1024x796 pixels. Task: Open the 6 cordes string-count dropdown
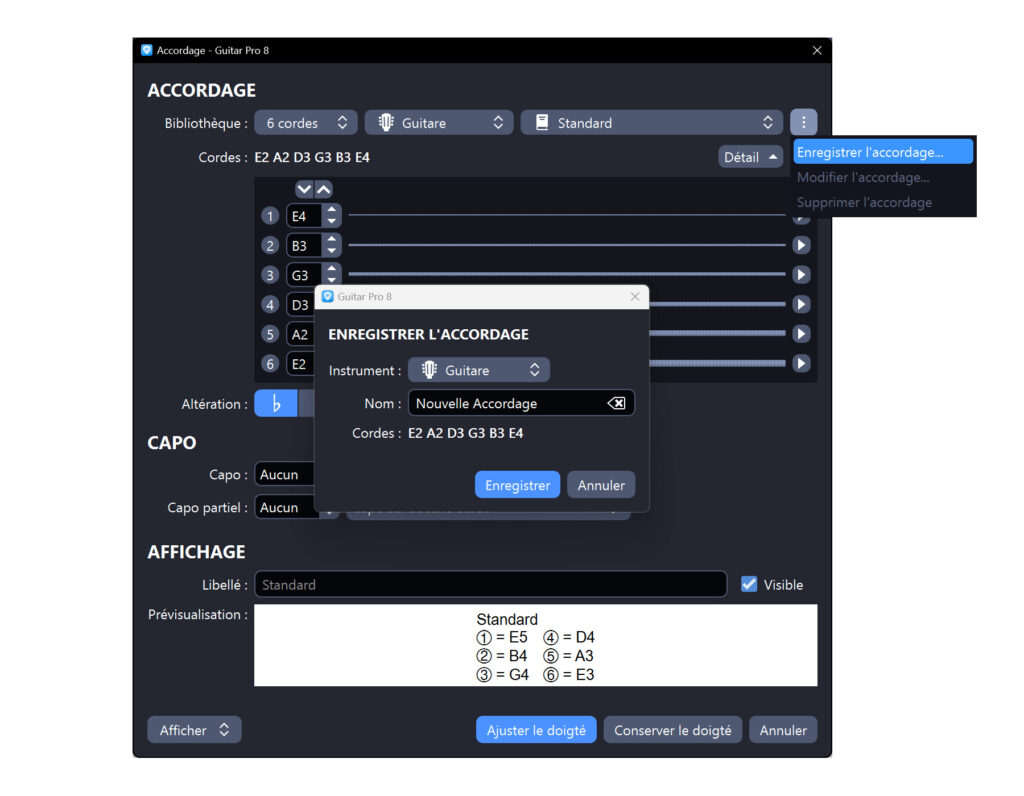point(306,123)
